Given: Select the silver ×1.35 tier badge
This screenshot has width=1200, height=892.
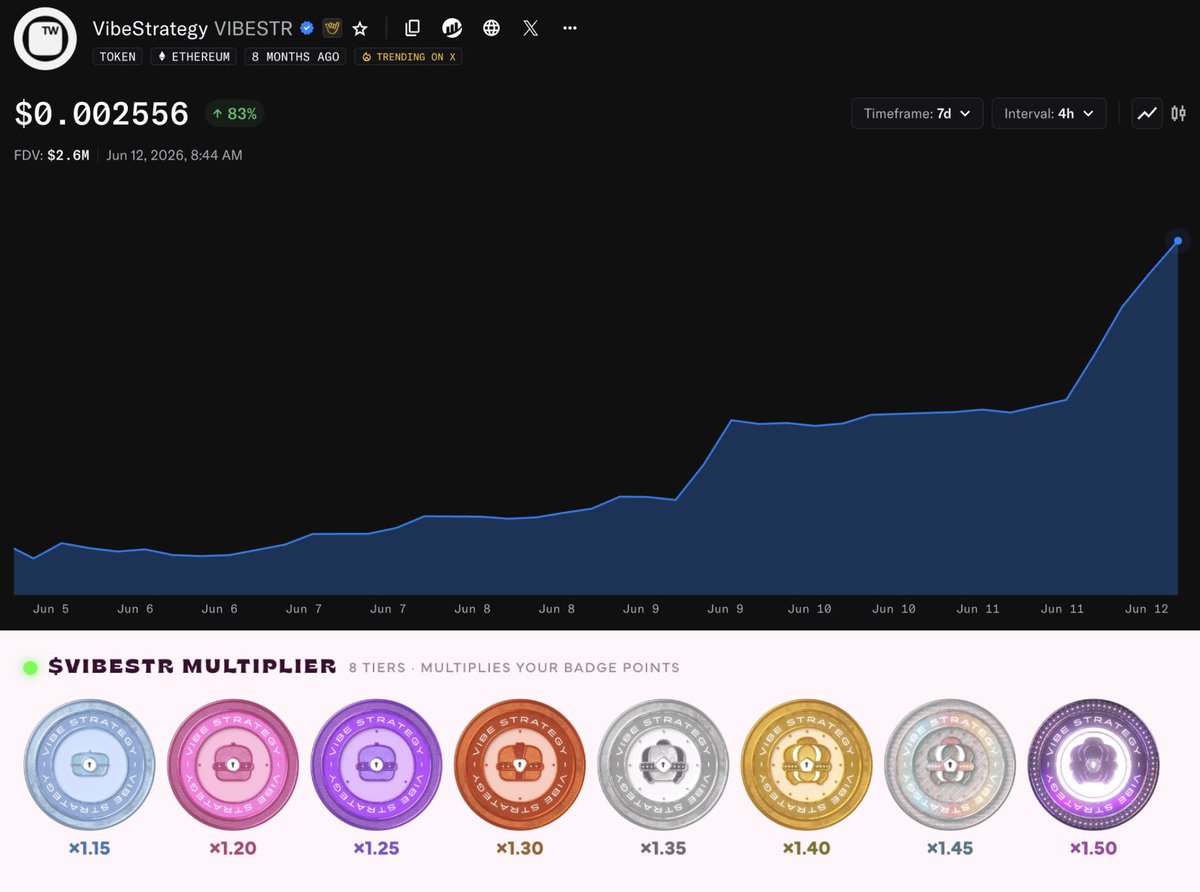Looking at the screenshot, I should [664, 763].
